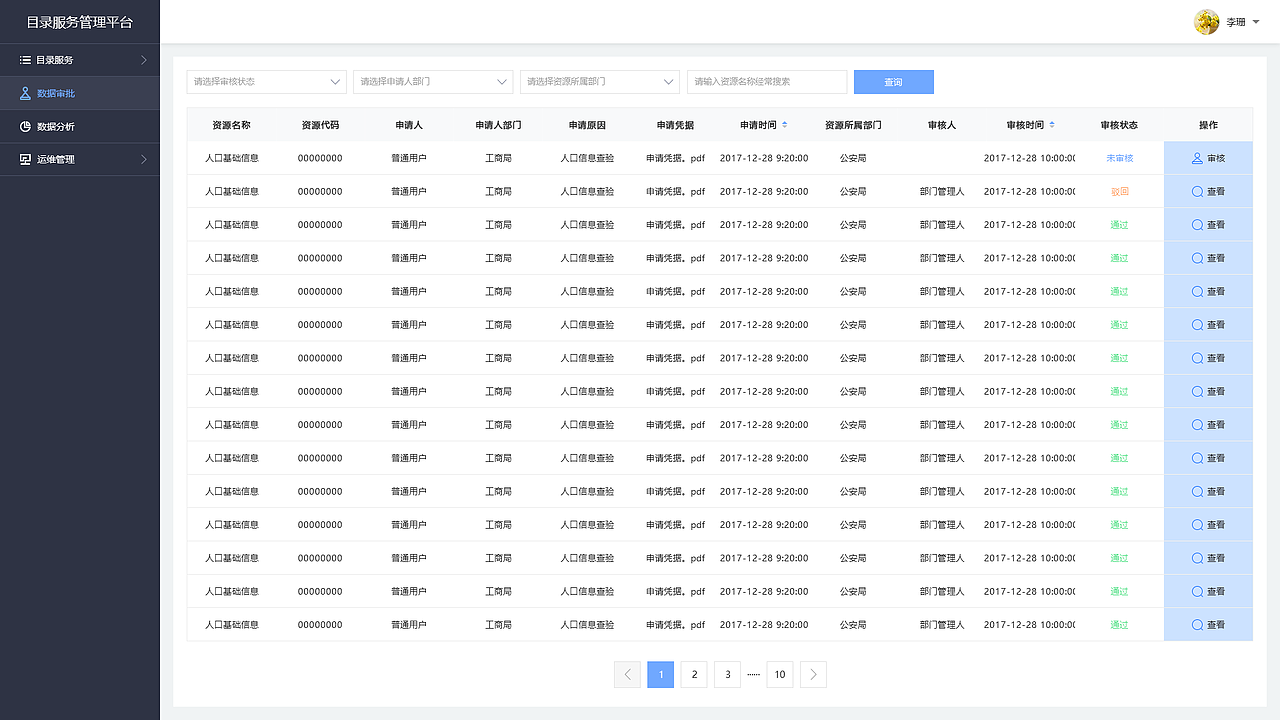This screenshot has width=1280, height=720.
Task: Jump to page 10 in pagination
Action: pyautogui.click(x=780, y=674)
